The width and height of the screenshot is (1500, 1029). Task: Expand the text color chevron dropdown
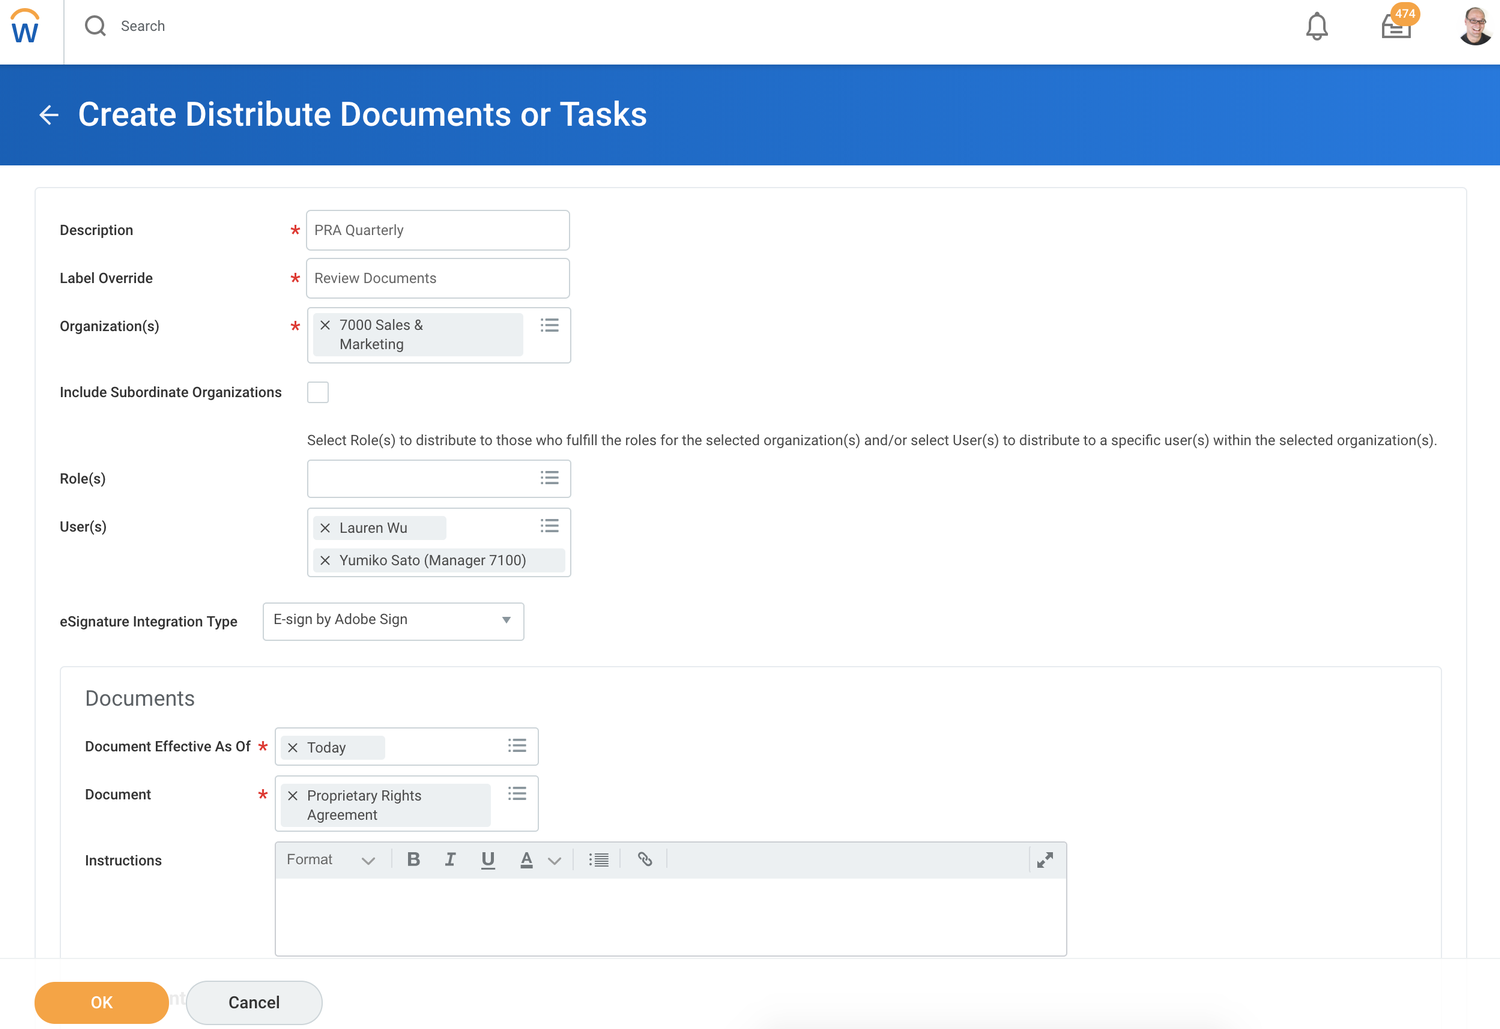tap(554, 859)
